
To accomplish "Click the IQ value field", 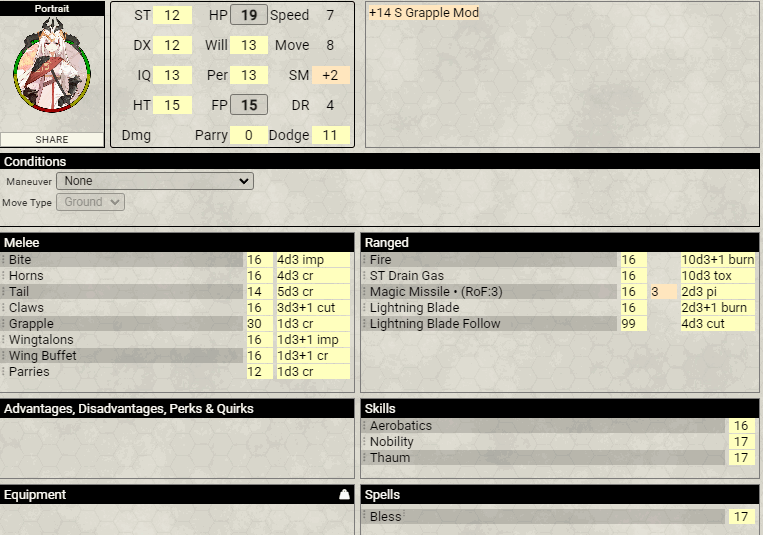I will click(x=172, y=75).
